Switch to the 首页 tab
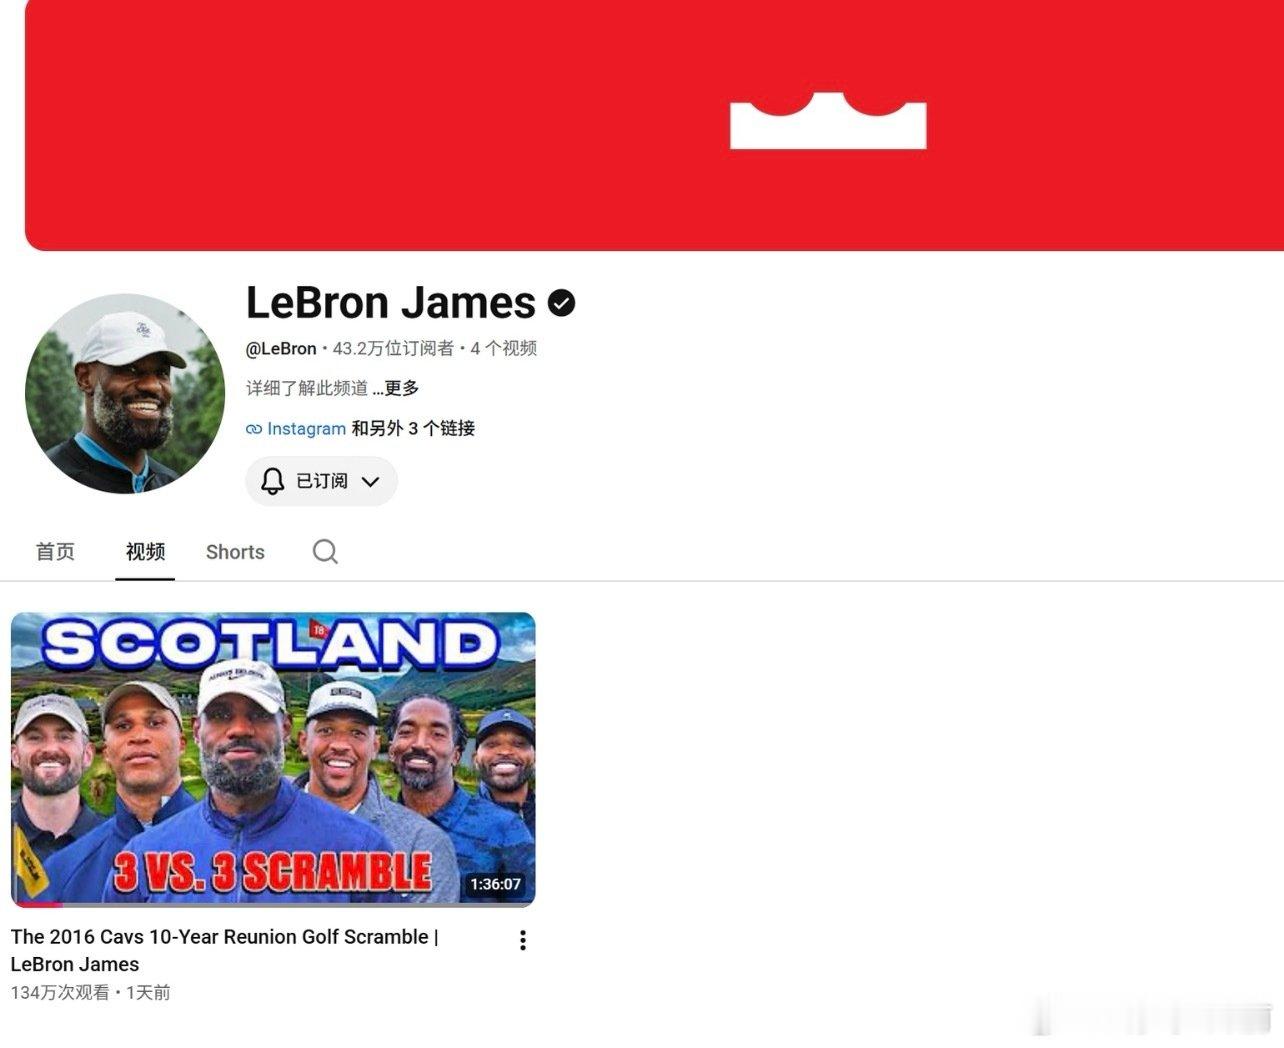1284x1048 pixels. 55,552
